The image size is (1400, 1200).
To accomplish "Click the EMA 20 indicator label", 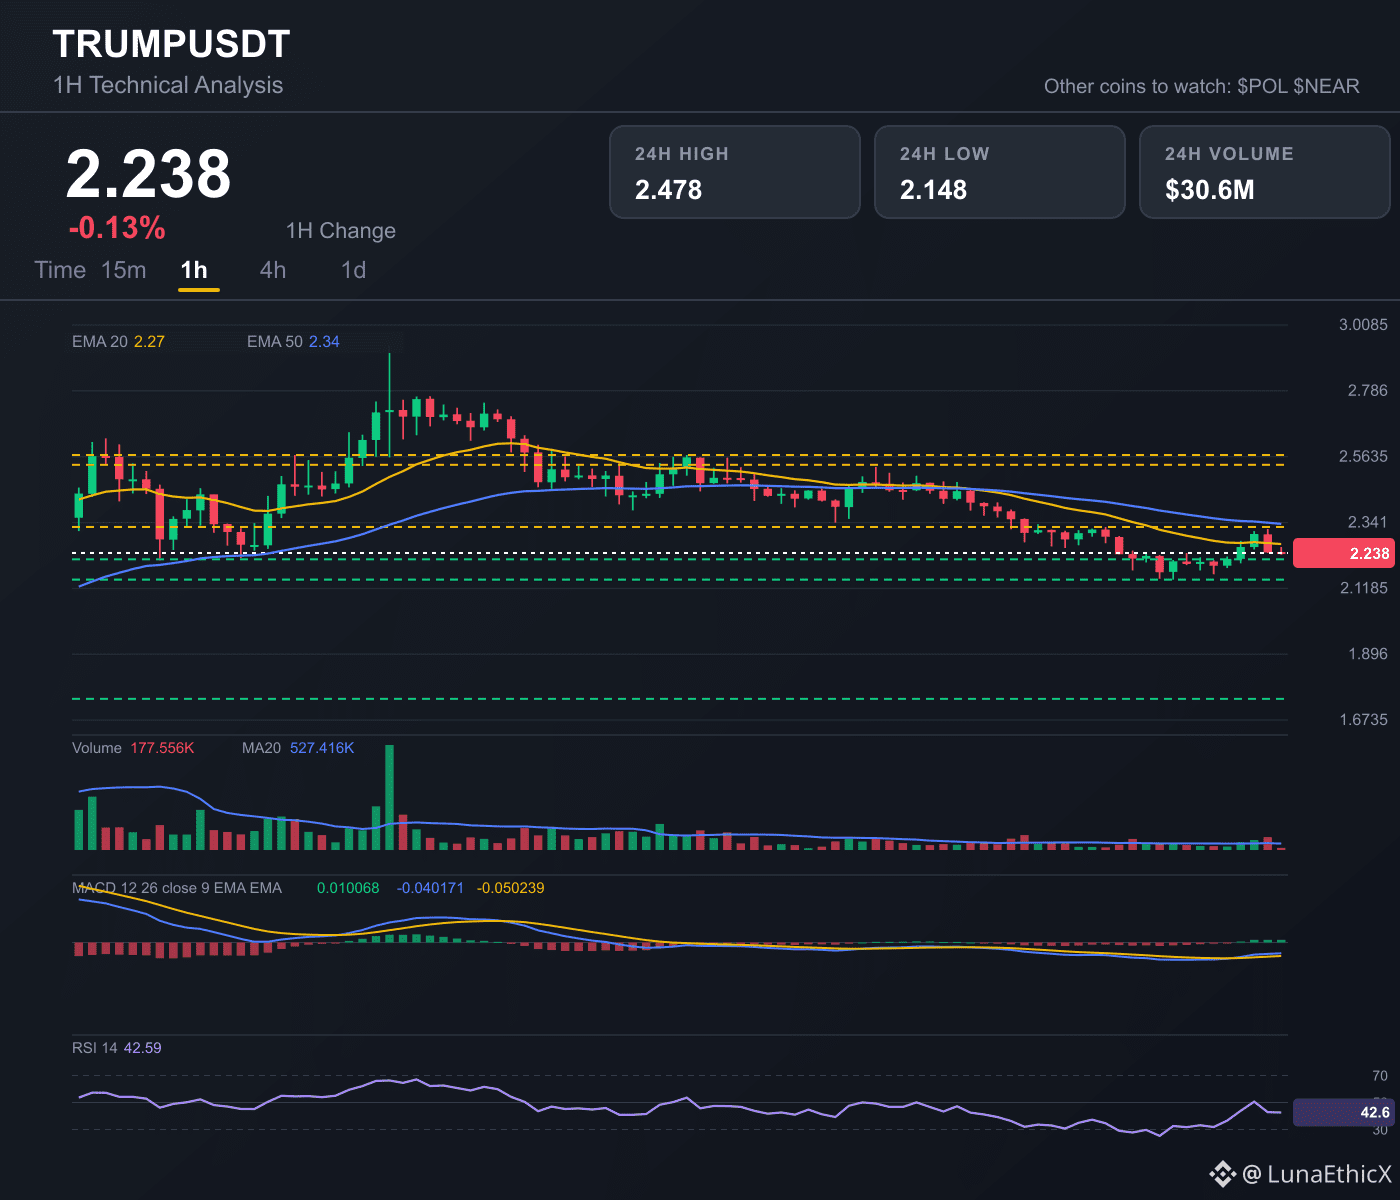I will [118, 342].
